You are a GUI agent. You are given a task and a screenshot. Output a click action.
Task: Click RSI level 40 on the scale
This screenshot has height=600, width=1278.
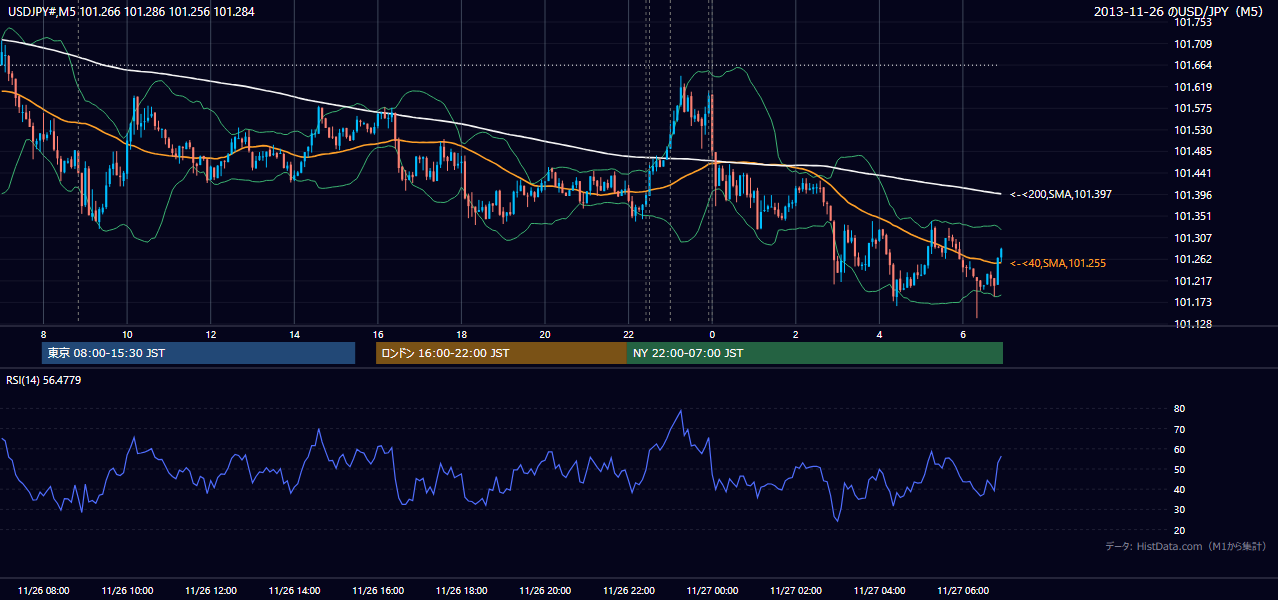(1179, 489)
